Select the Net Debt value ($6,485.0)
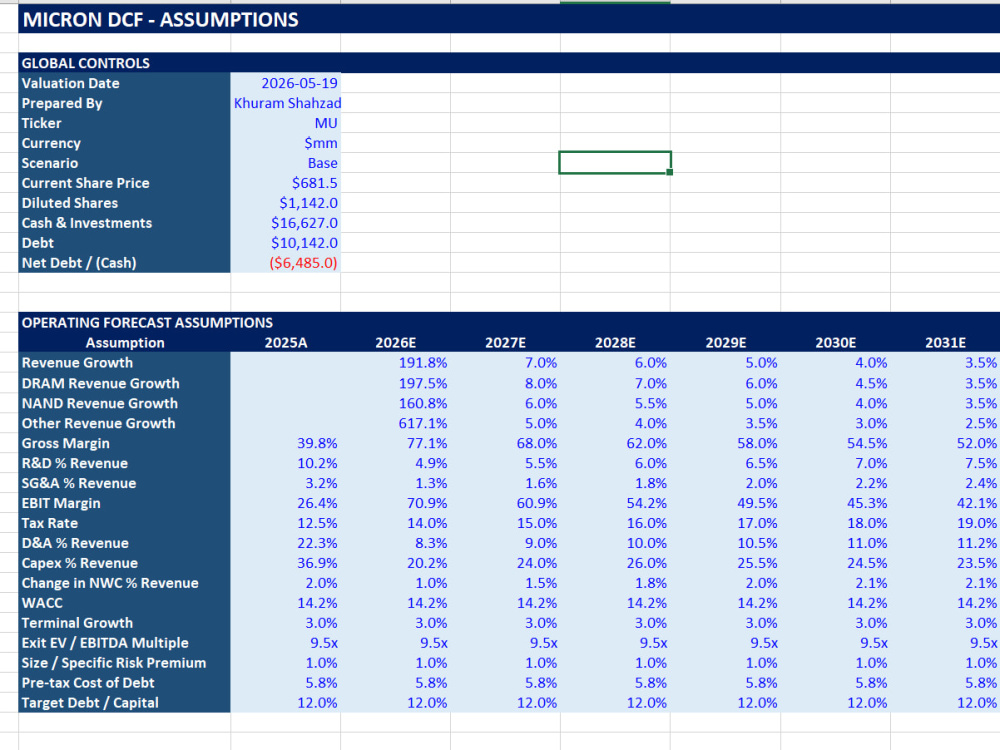Viewport: 1000px width, 750px height. 303,263
